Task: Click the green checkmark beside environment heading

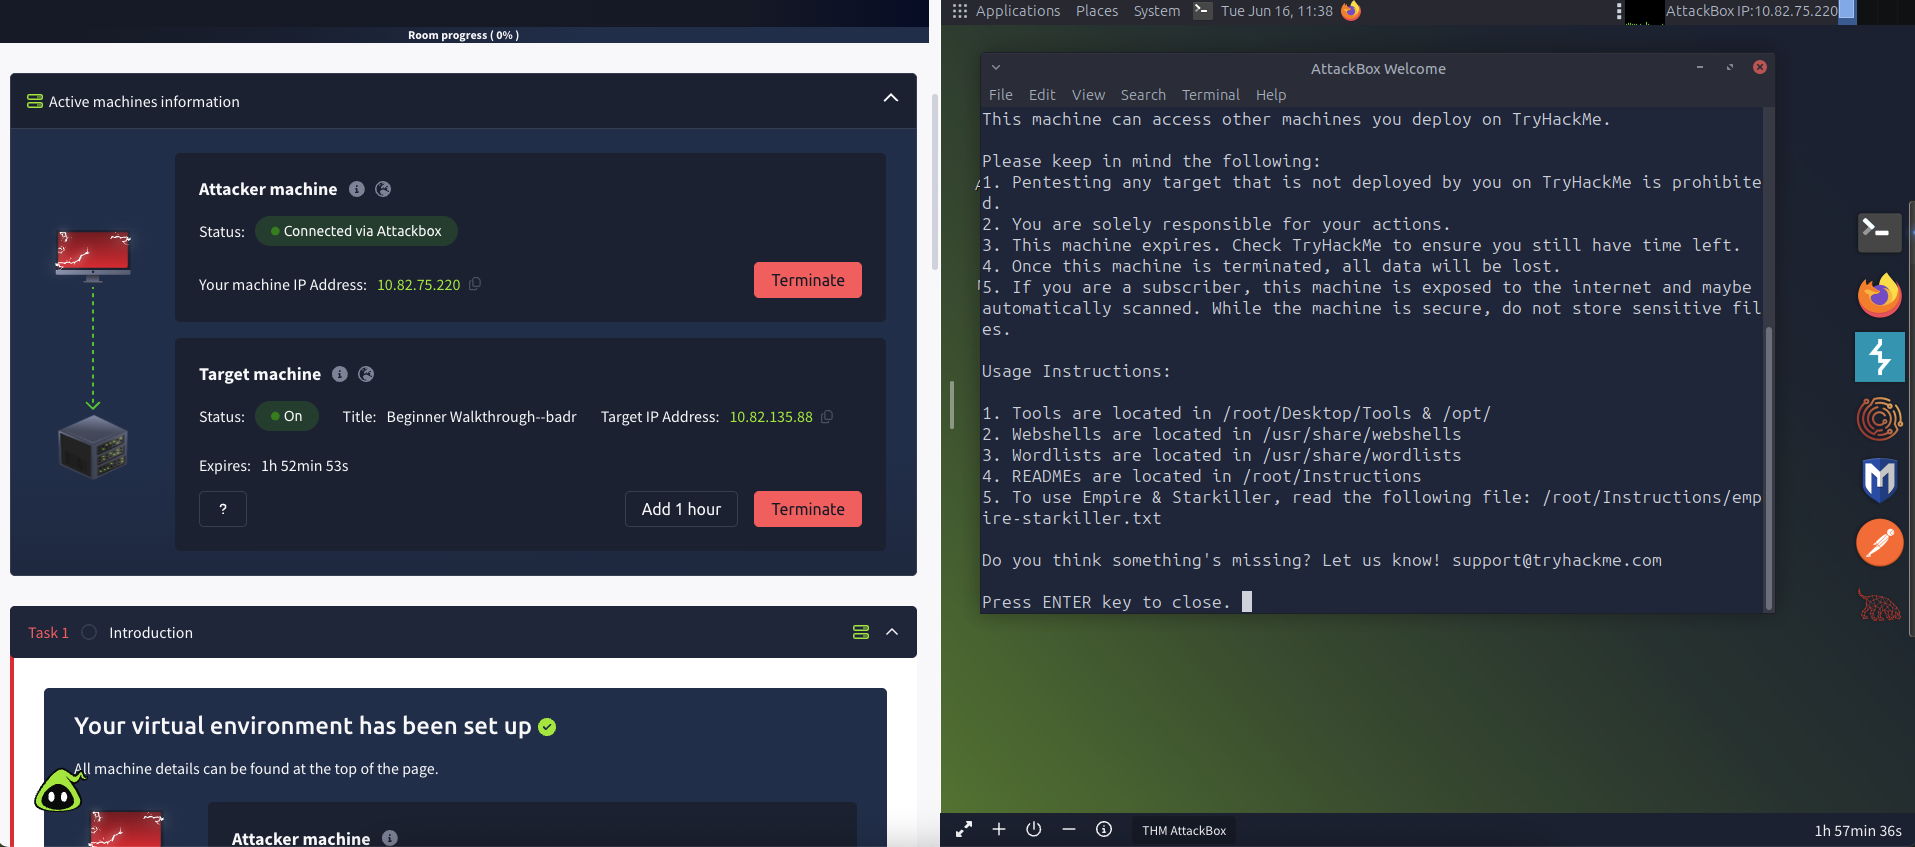Action: (x=547, y=727)
